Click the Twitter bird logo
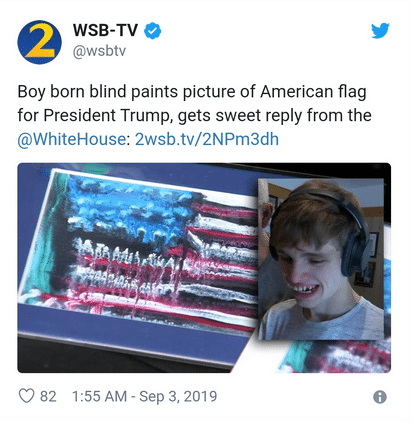This screenshot has width=411, height=422. coord(380,30)
